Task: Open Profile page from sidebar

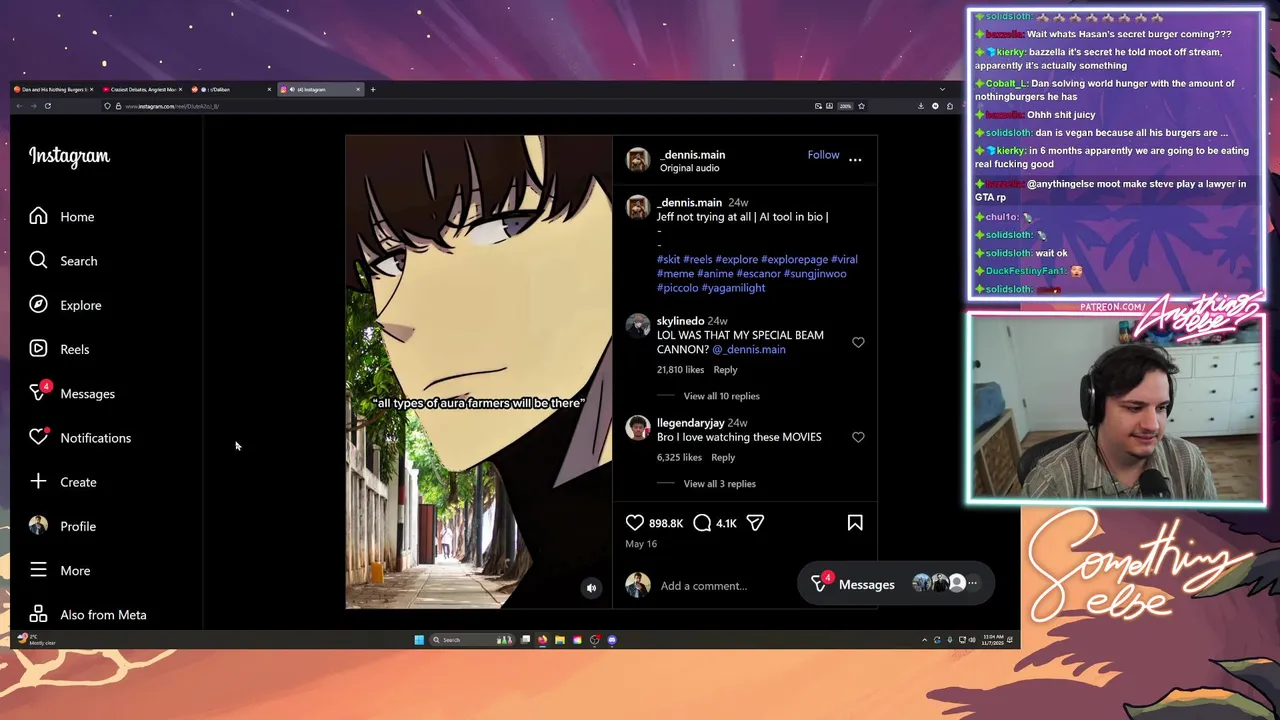Action: point(63,526)
